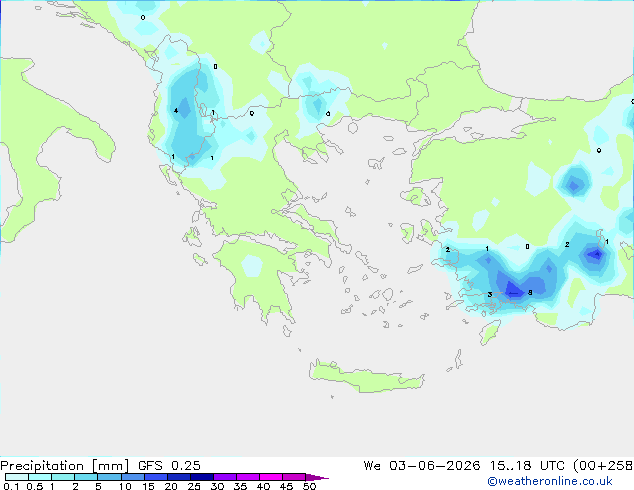Click the '4' precipitation value over Albania

point(176,110)
